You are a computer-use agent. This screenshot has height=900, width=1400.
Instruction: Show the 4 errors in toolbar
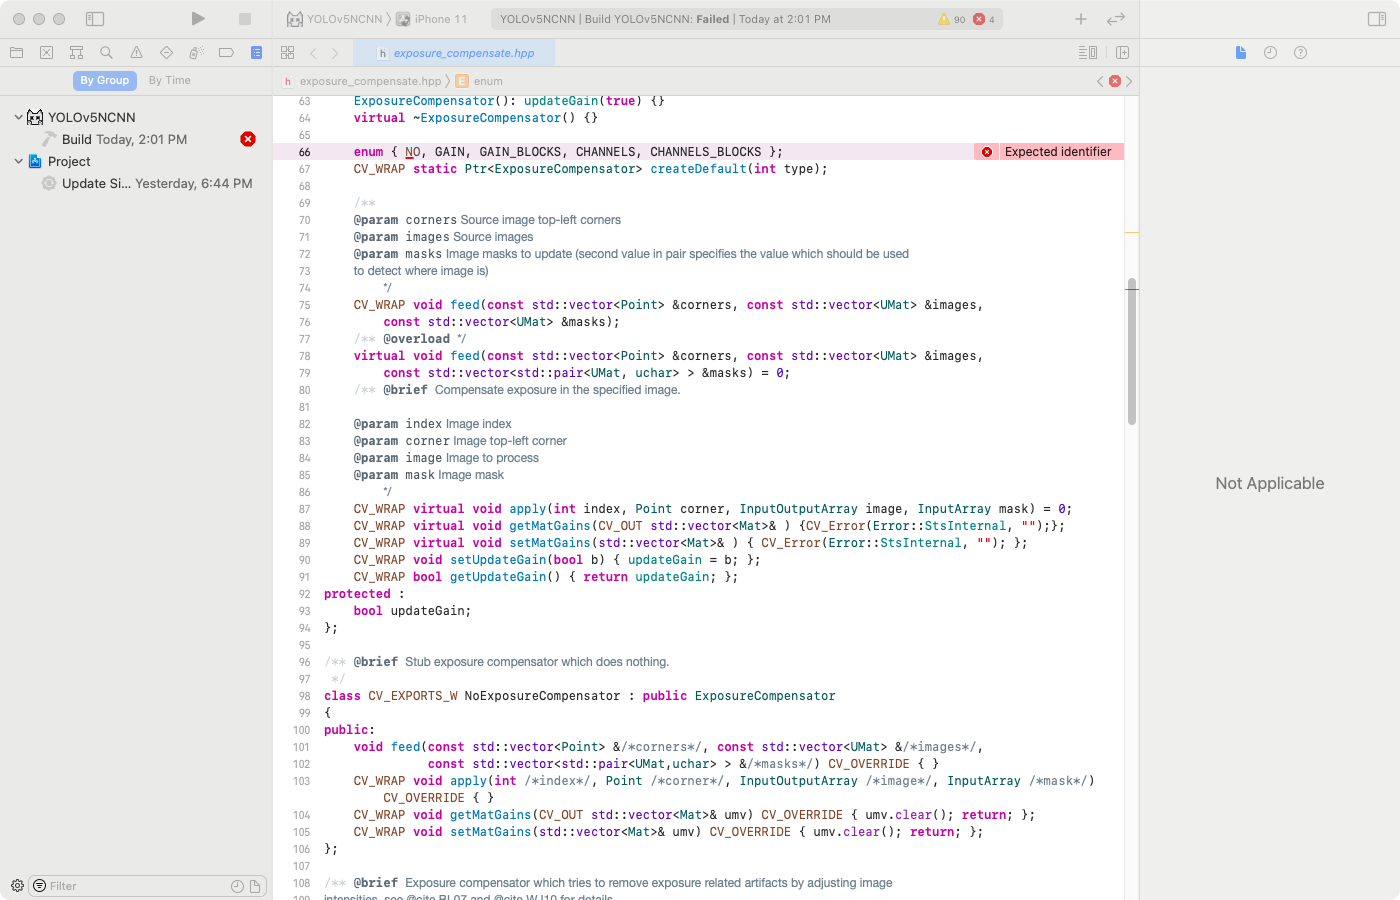(985, 19)
